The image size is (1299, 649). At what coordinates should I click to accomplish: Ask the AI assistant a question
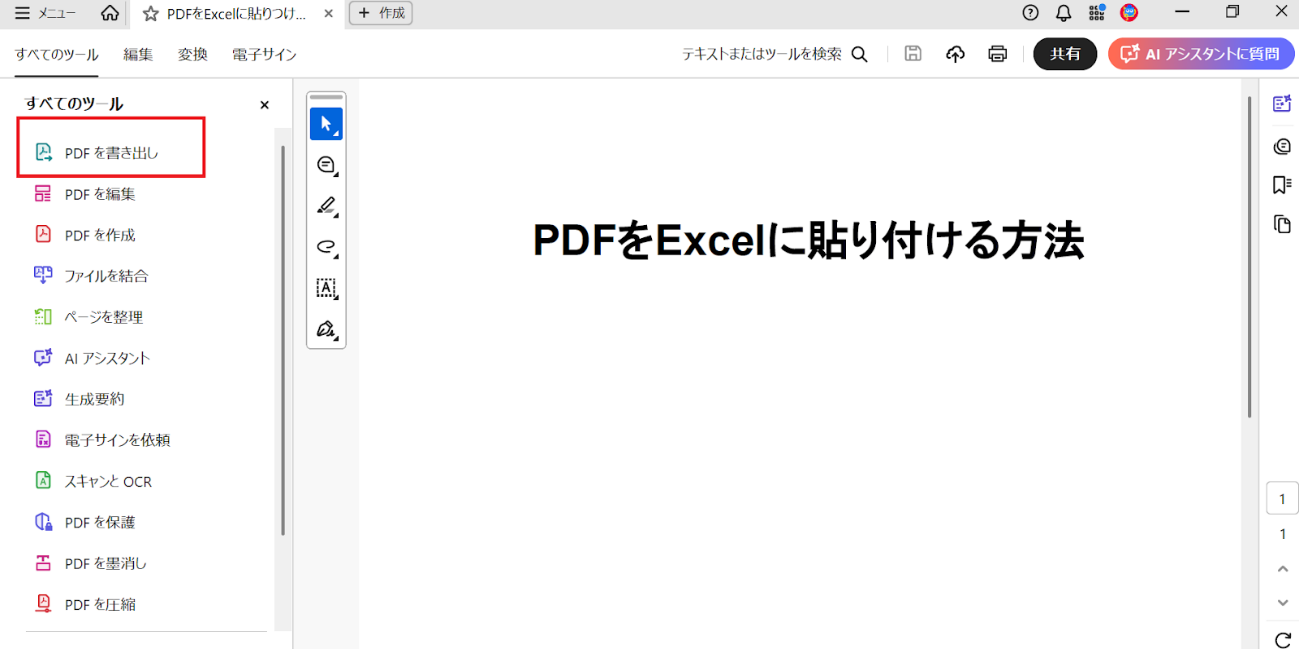[1200, 53]
